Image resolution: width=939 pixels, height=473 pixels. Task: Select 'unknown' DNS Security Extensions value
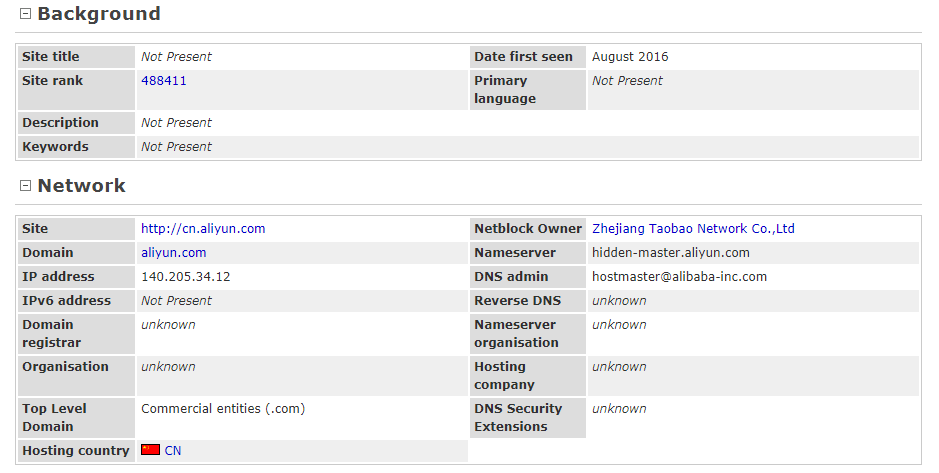point(619,408)
